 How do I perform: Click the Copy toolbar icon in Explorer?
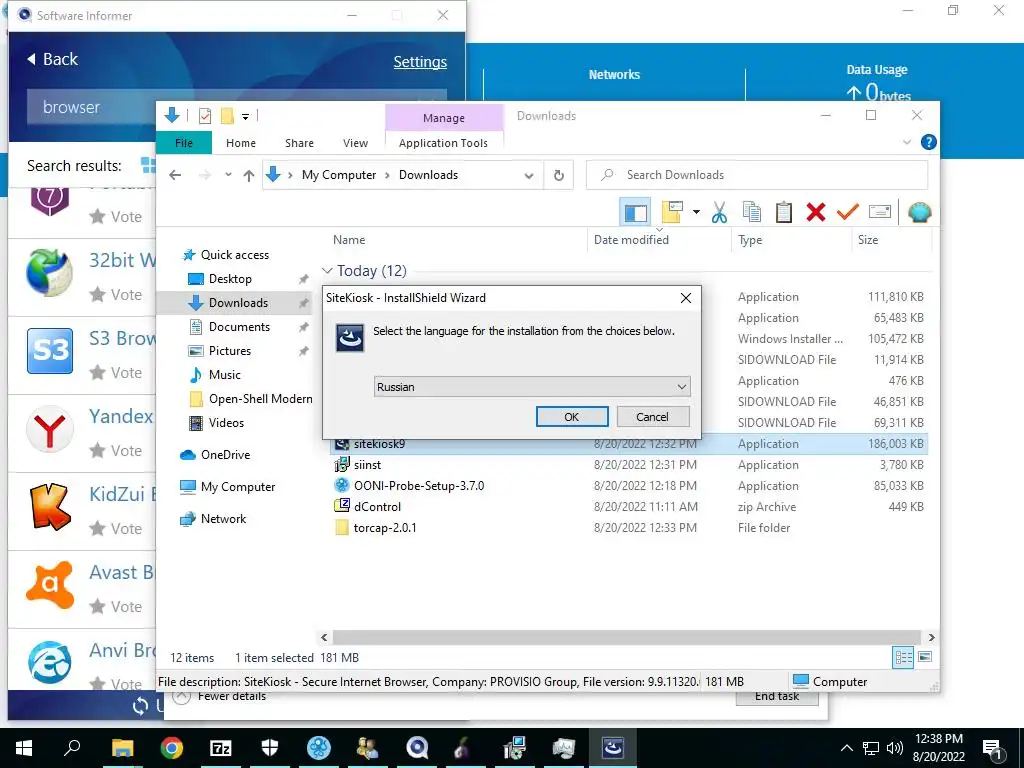click(752, 212)
